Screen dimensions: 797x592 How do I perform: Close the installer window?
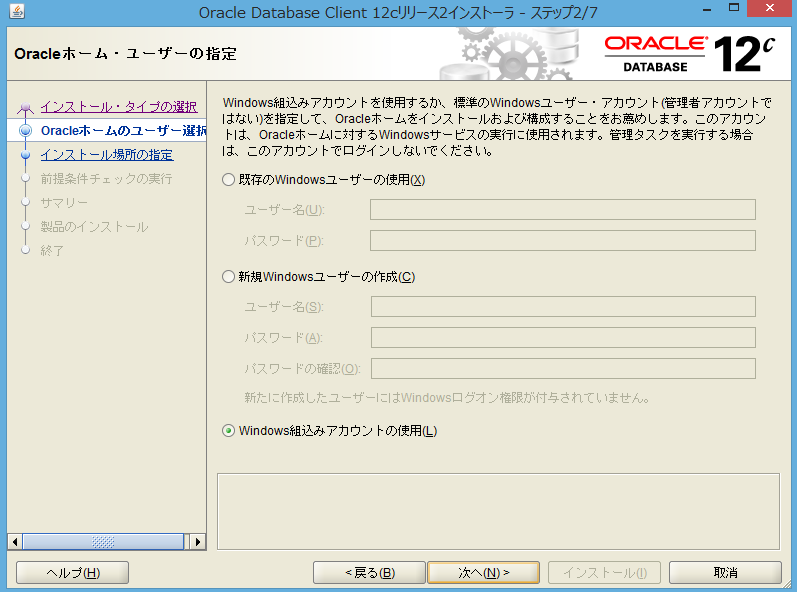pyautogui.click(x=770, y=8)
